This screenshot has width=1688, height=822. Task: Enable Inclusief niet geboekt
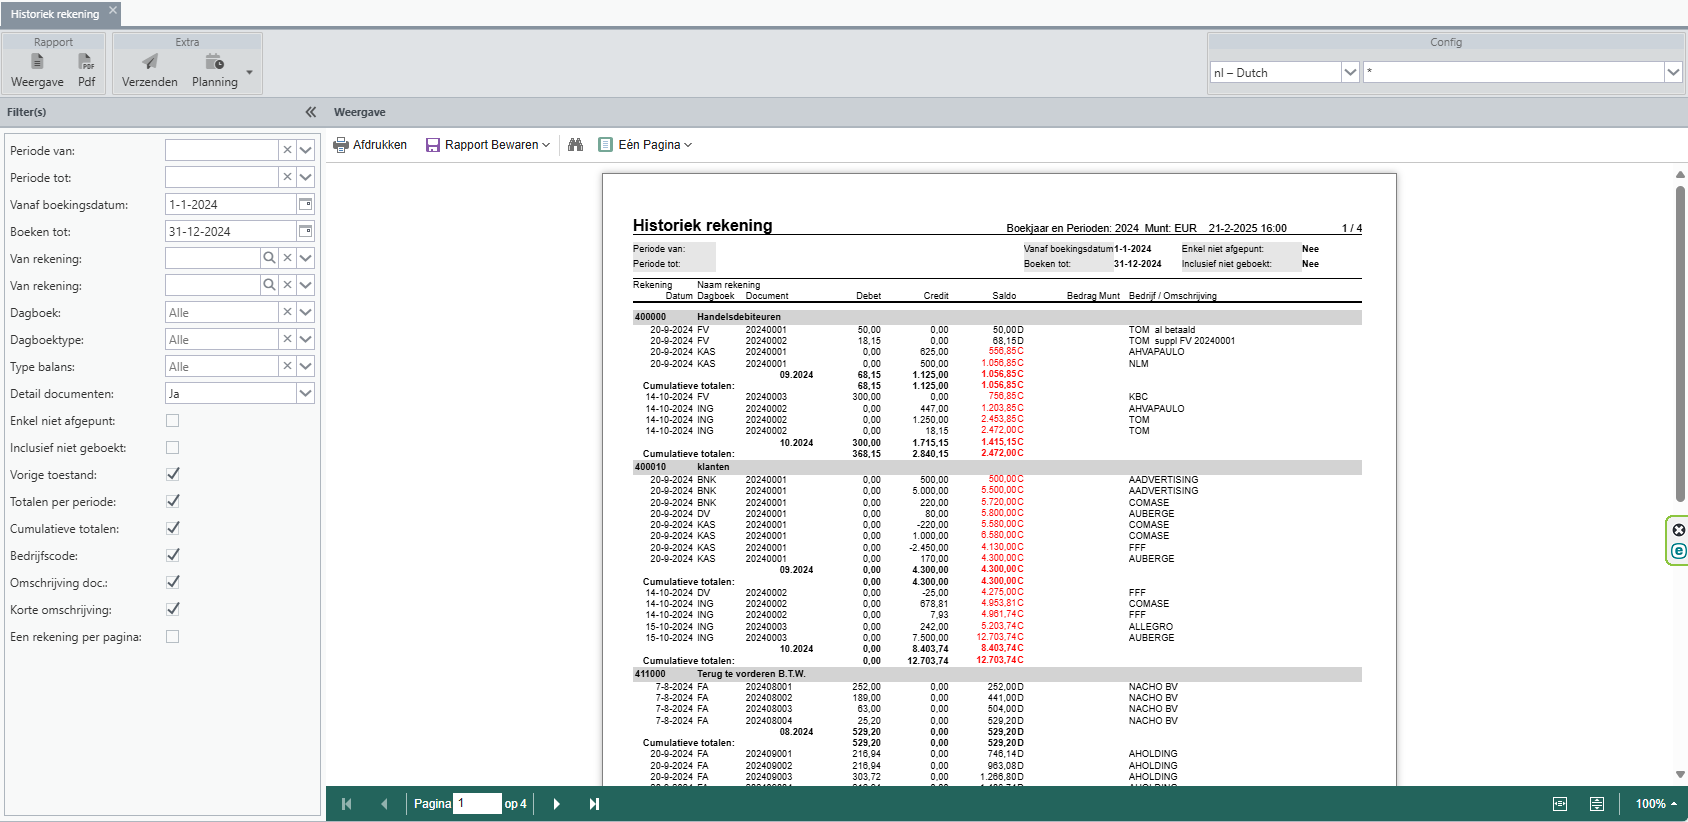click(173, 448)
